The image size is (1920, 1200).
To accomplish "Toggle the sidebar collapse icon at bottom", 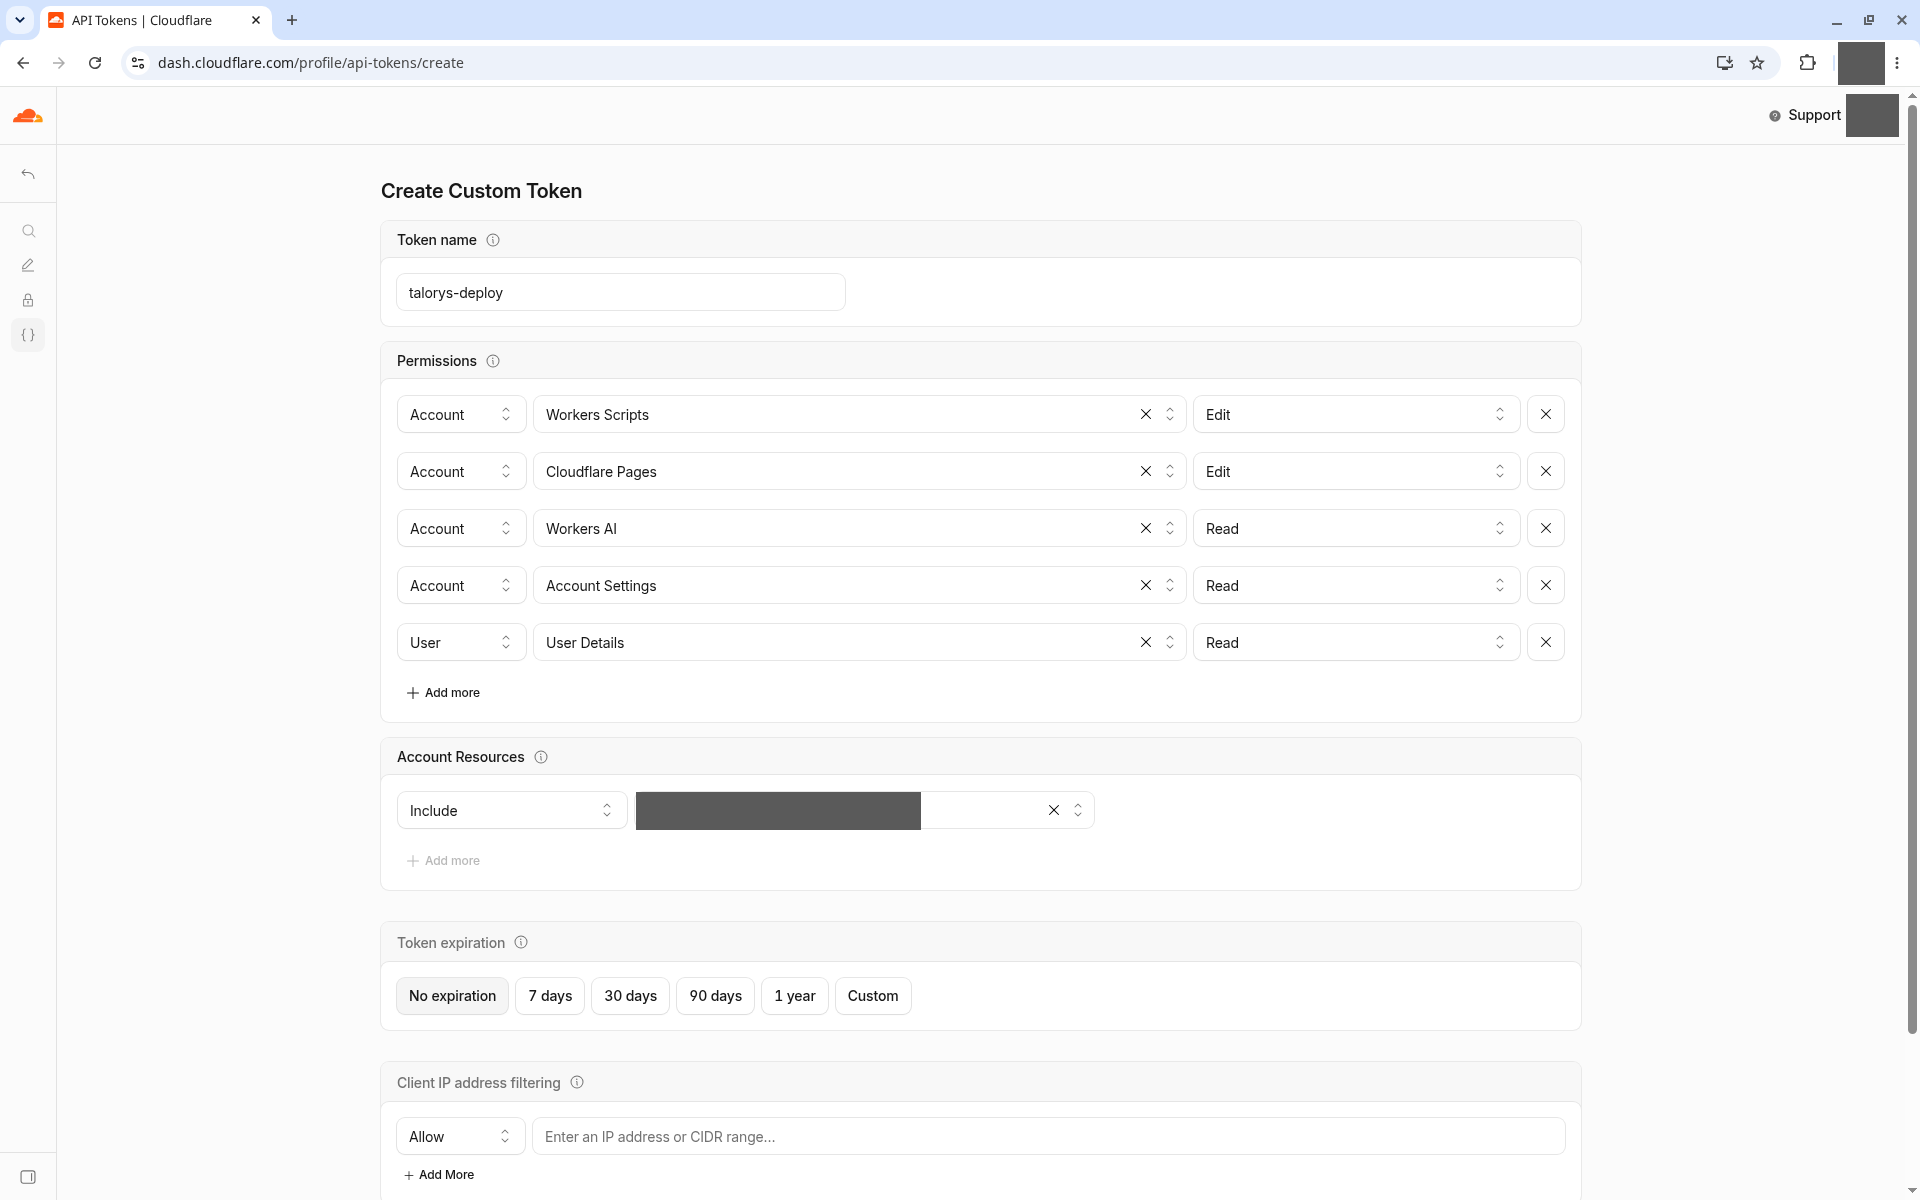I will point(28,1177).
